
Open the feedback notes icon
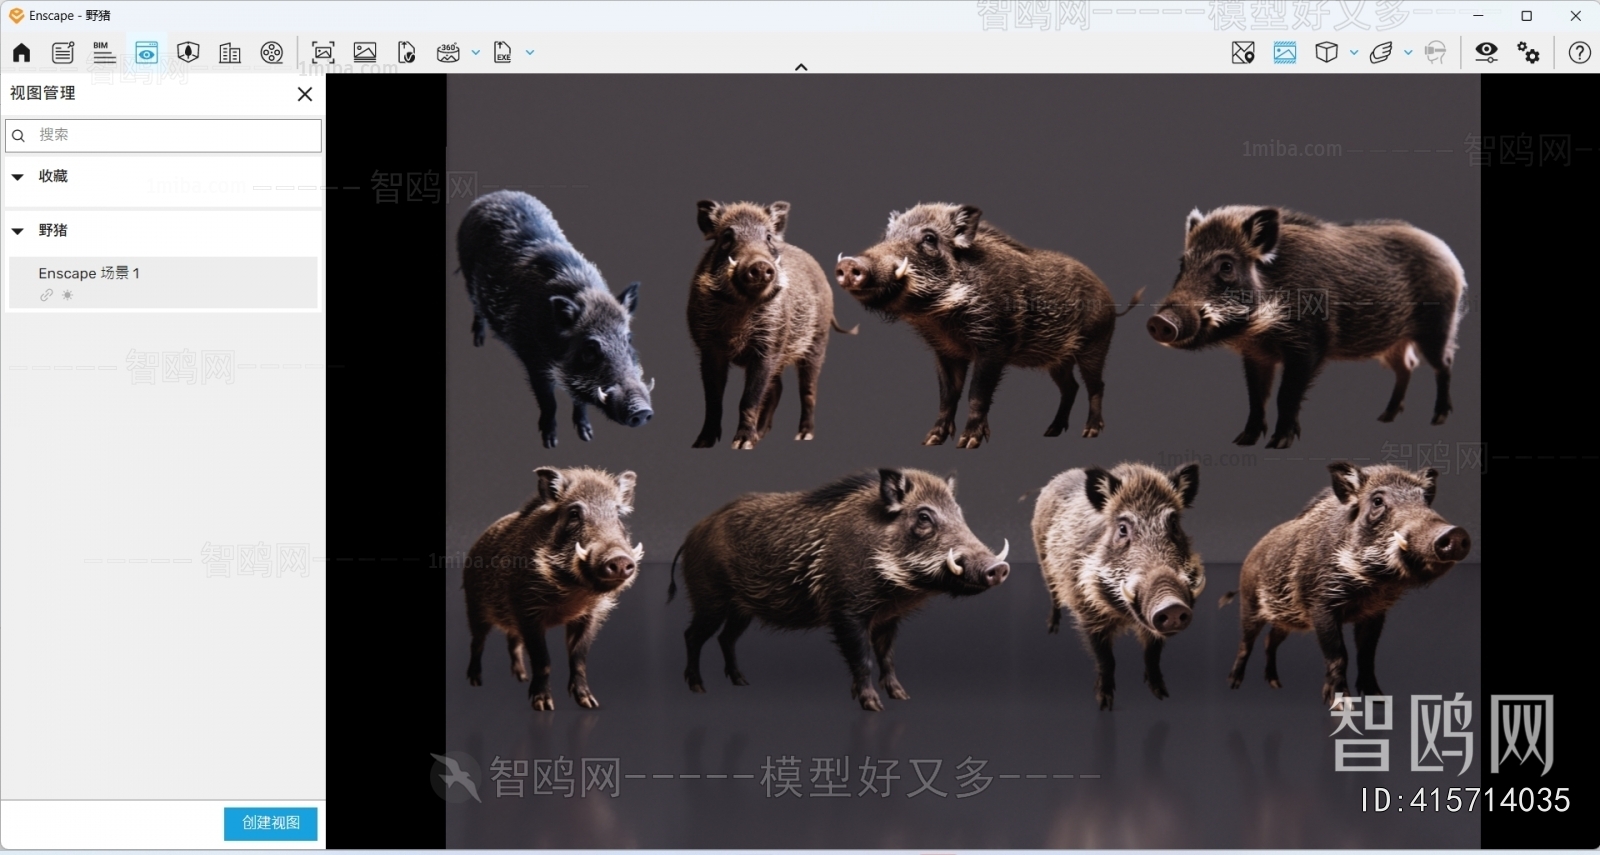coord(63,53)
